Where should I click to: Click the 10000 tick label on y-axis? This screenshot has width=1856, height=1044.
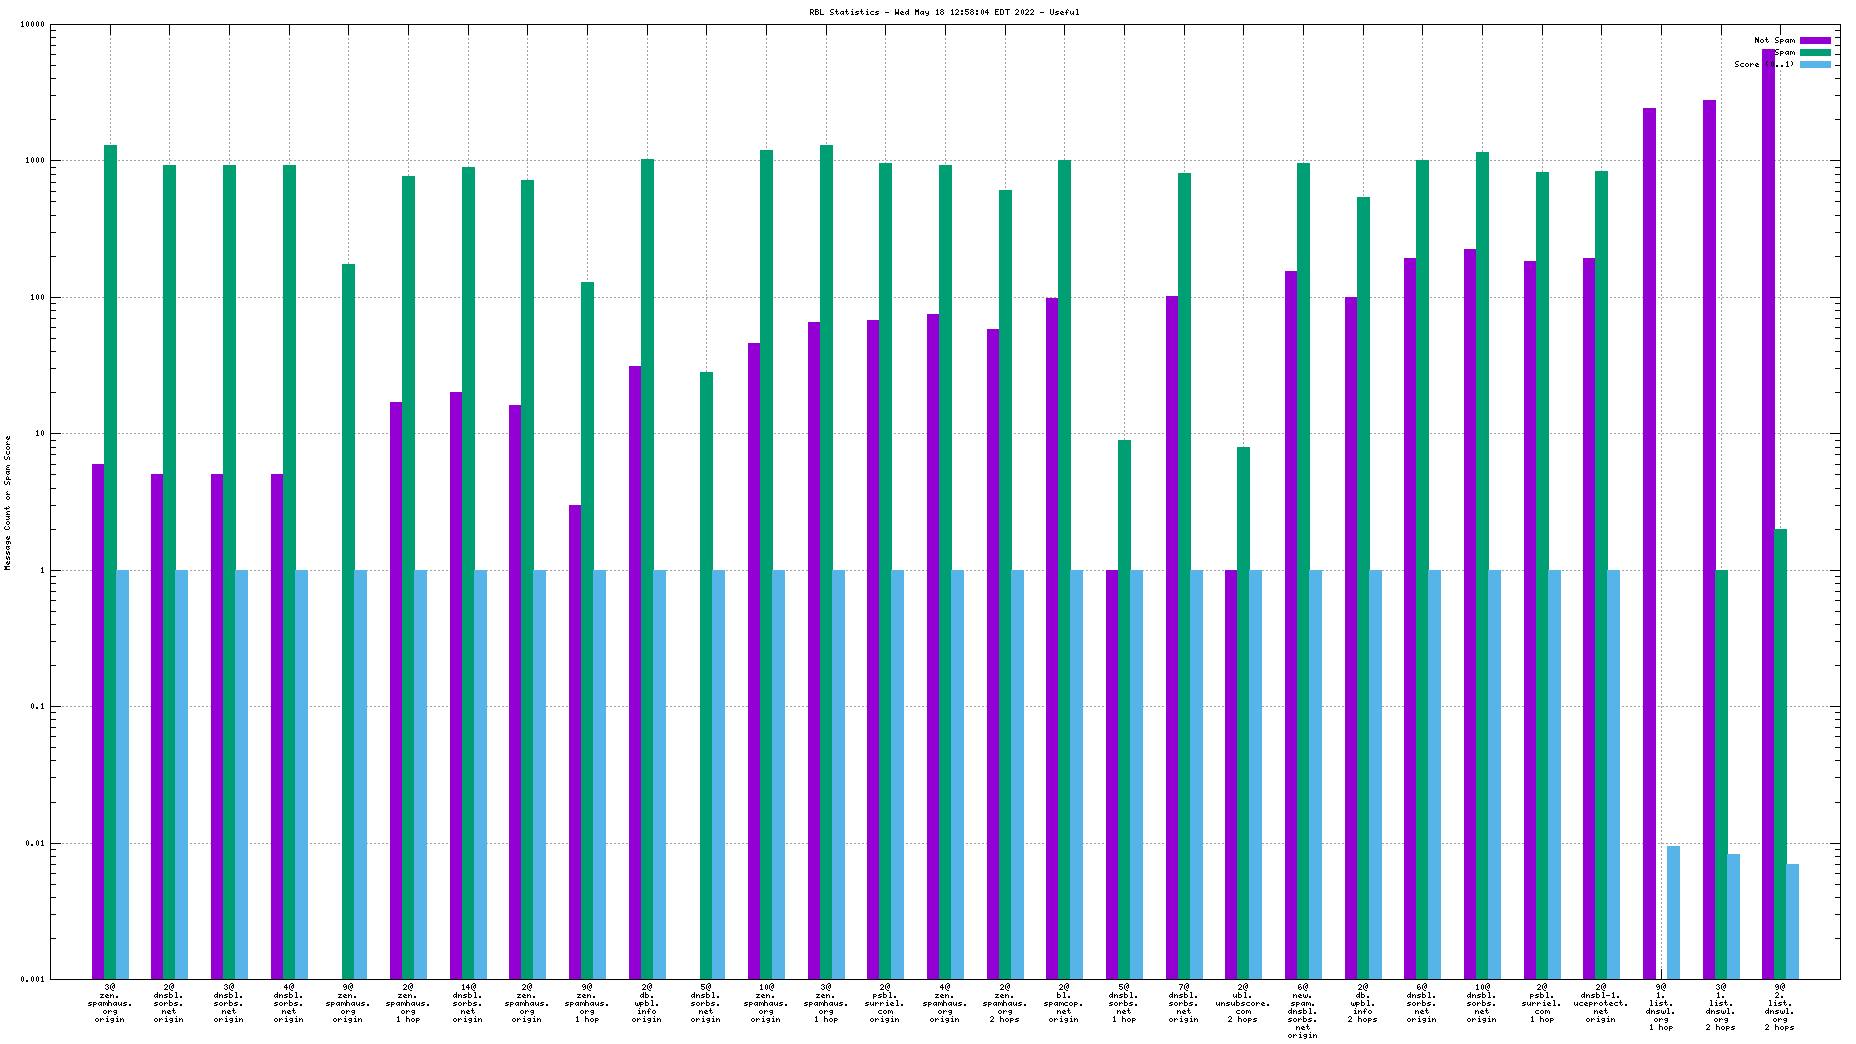(32, 25)
